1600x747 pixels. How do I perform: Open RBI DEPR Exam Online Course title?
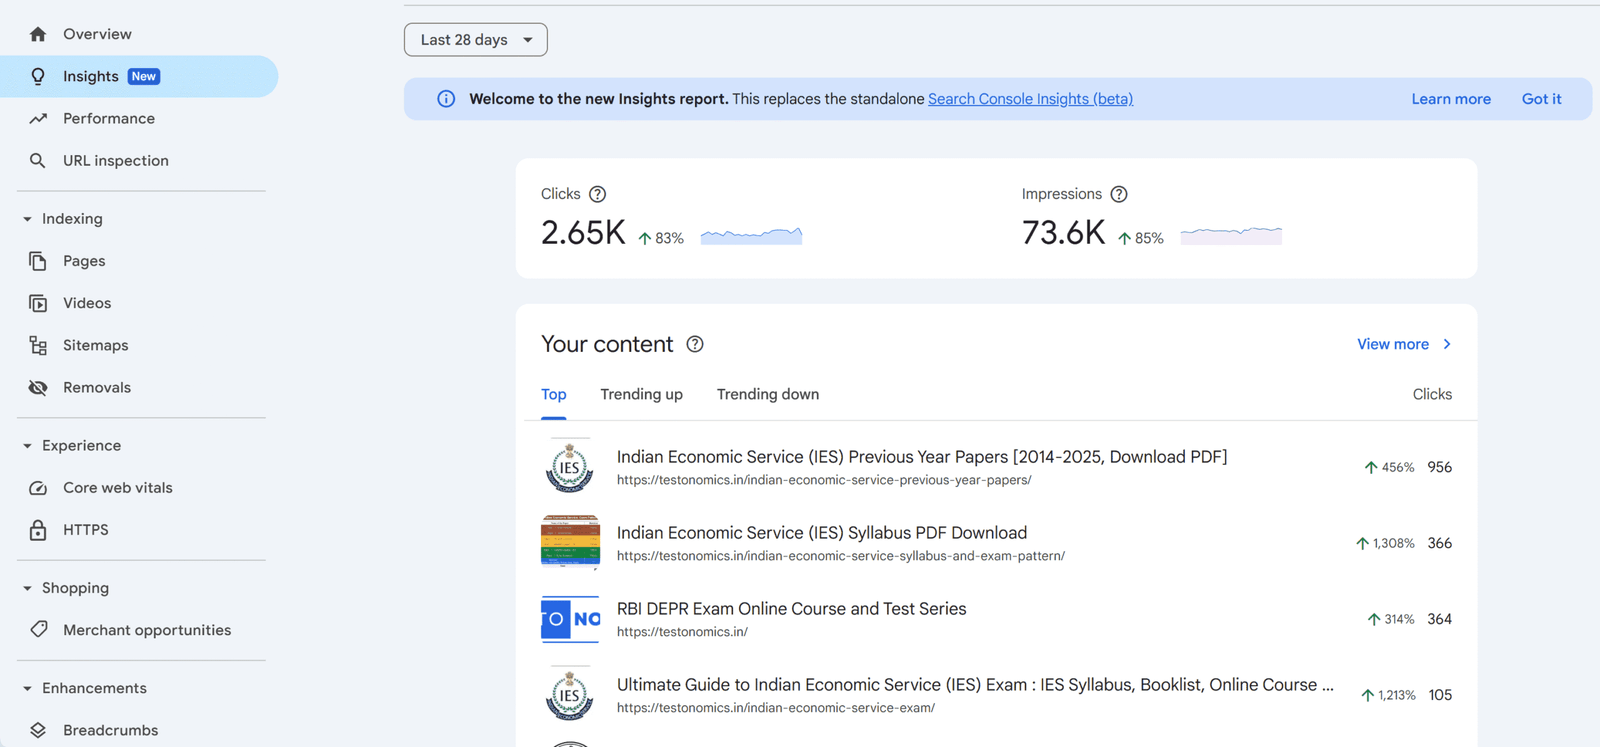pos(792,609)
